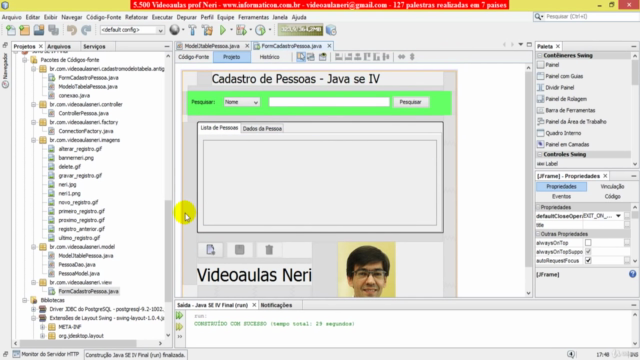Collapse Contêineres Swing palette section

point(540,56)
